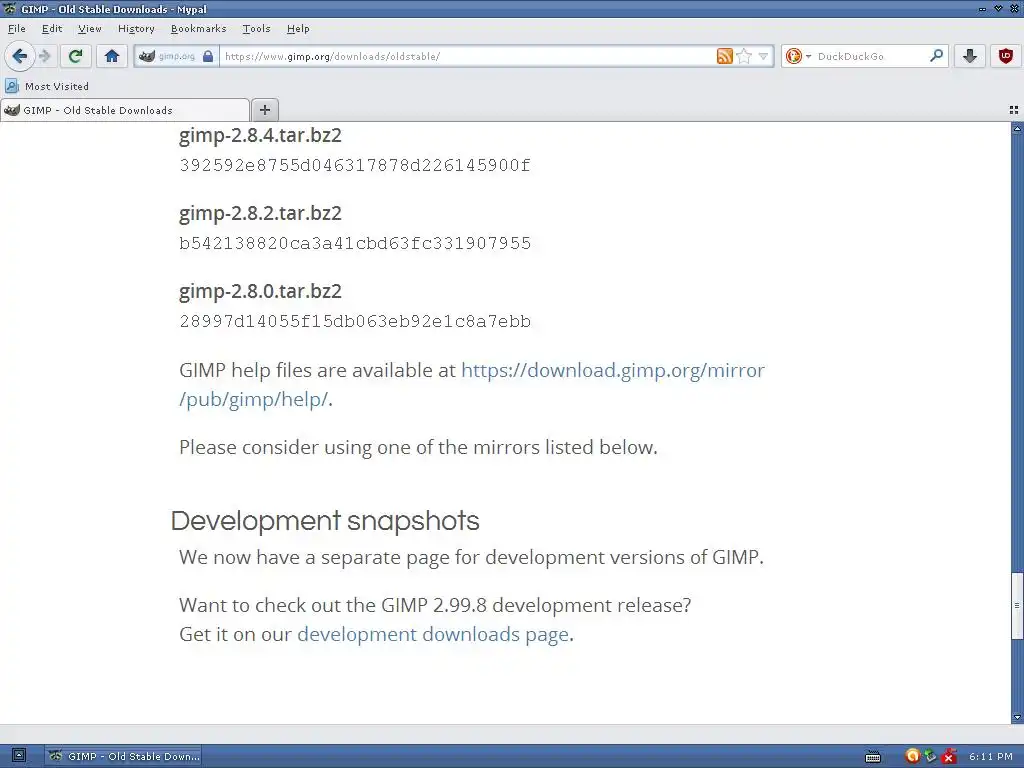Viewport: 1024px width, 768px height.
Task: Click the orange circular tray icon
Action: pyautogui.click(x=912, y=756)
